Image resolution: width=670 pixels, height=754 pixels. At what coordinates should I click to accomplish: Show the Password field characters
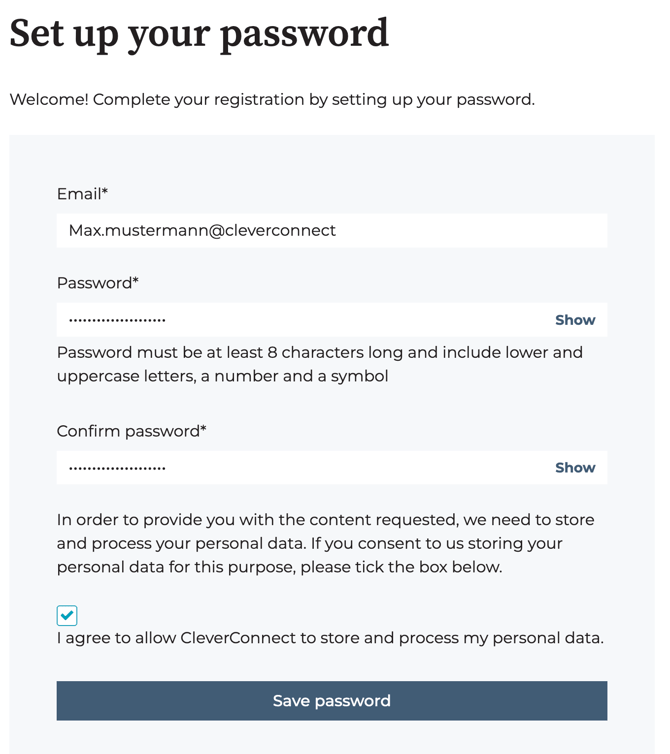[x=575, y=320]
